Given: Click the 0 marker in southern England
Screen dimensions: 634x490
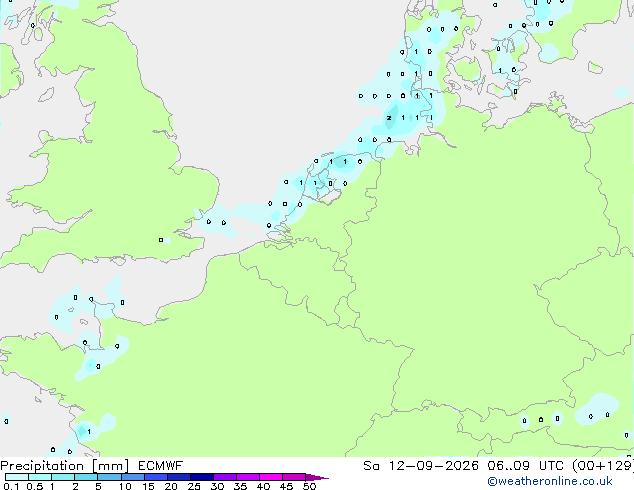Looking at the screenshot, I should coord(161,240).
